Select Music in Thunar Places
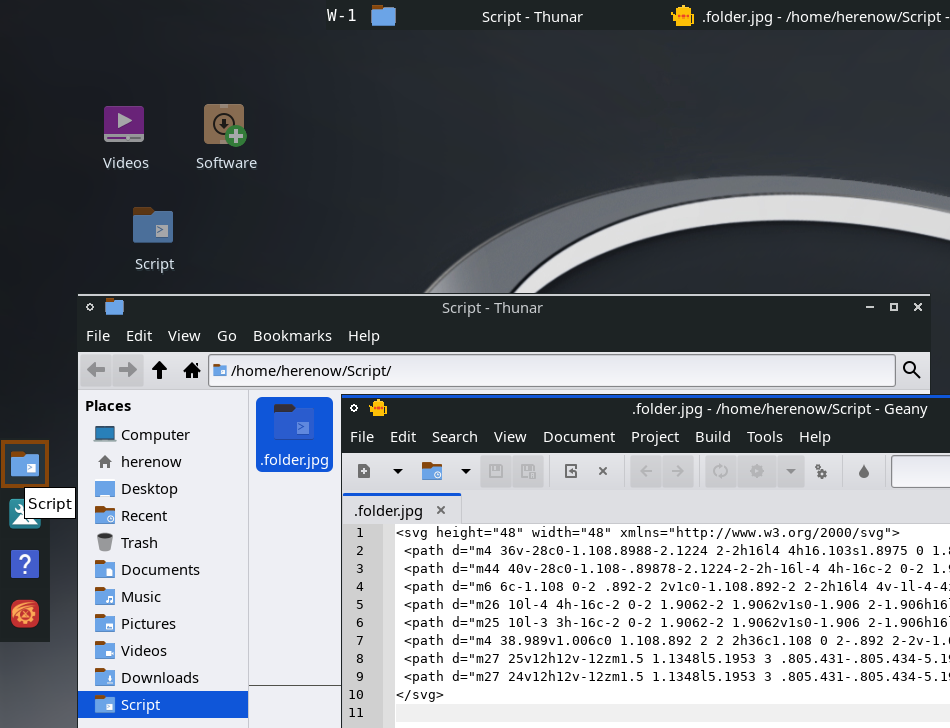 click(163, 597)
